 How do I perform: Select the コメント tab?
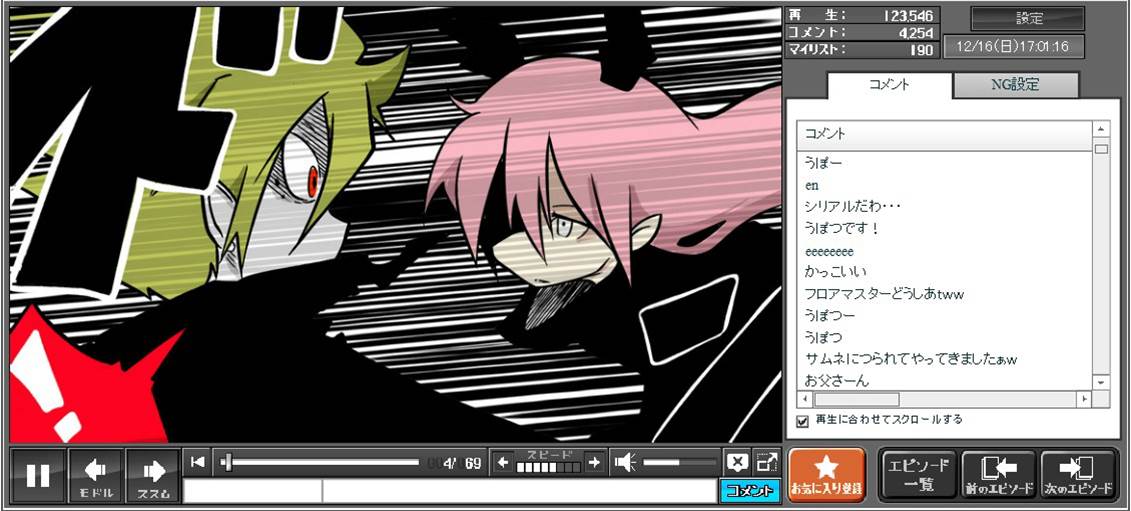pos(890,85)
